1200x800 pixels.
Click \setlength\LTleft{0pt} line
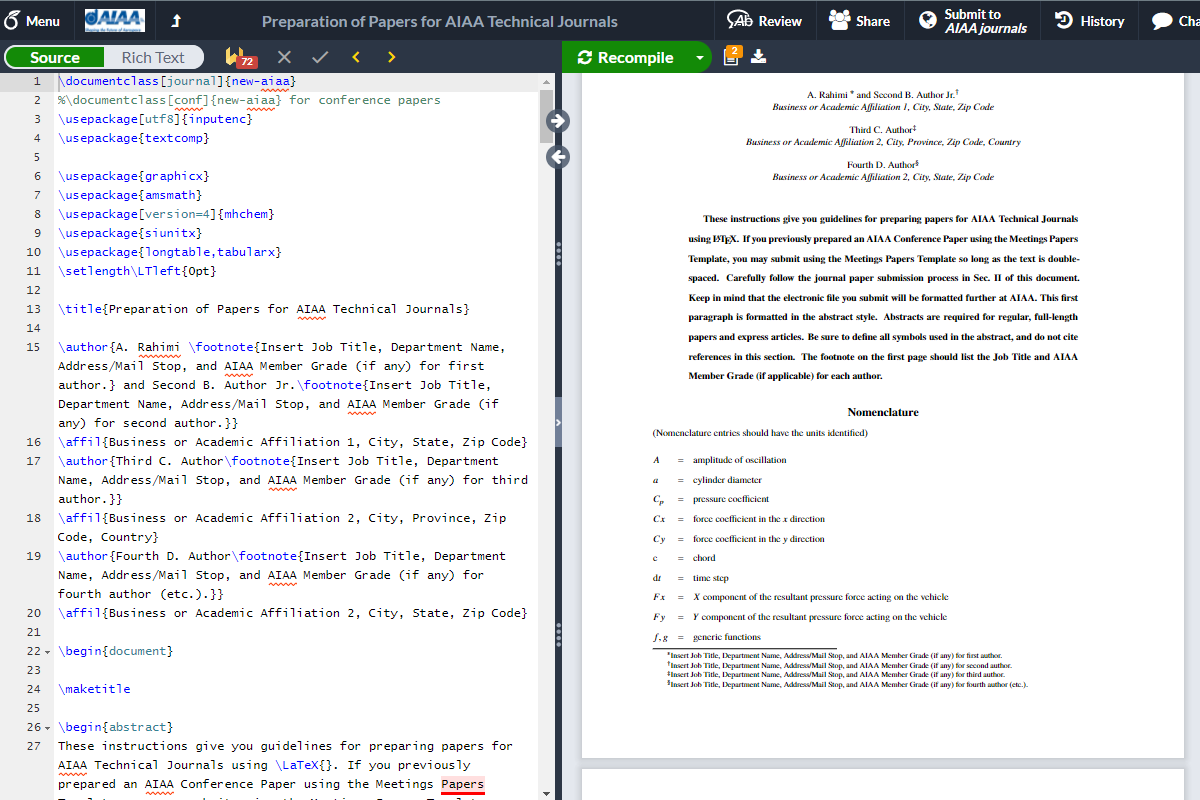[x=137, y=271]
